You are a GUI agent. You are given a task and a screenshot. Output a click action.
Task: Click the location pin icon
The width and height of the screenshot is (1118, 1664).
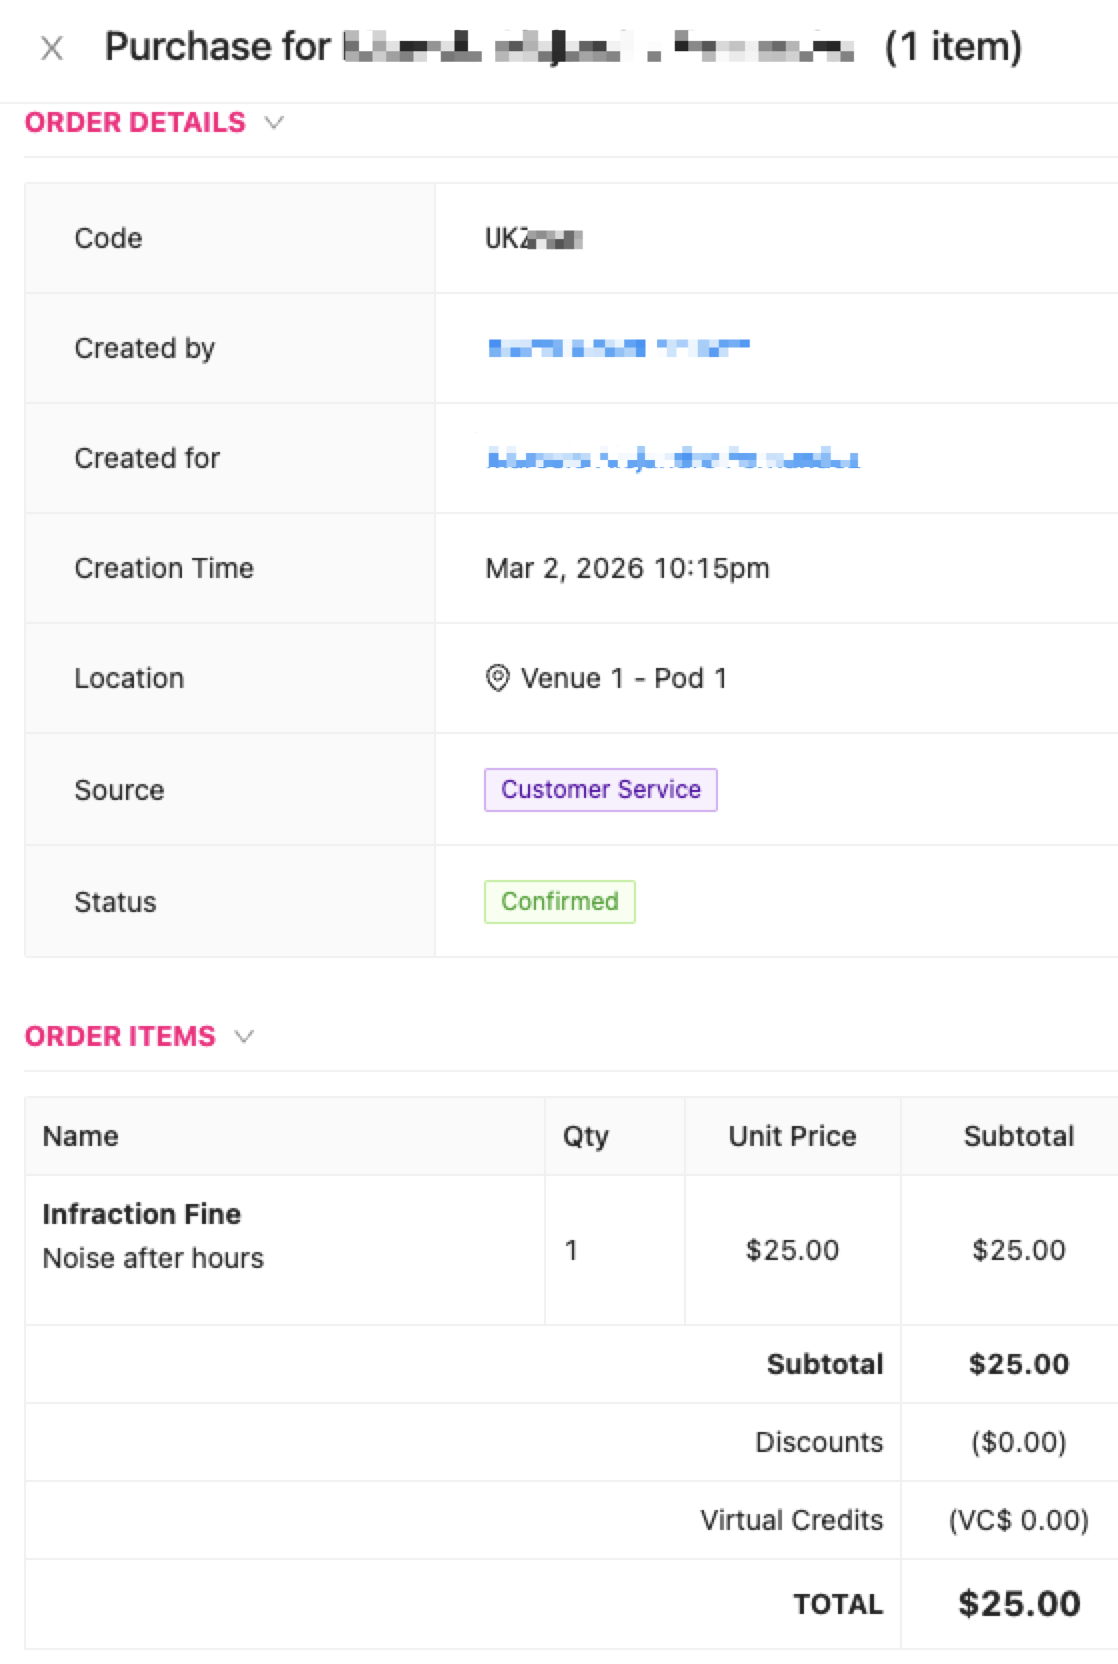tap(497, 678)
